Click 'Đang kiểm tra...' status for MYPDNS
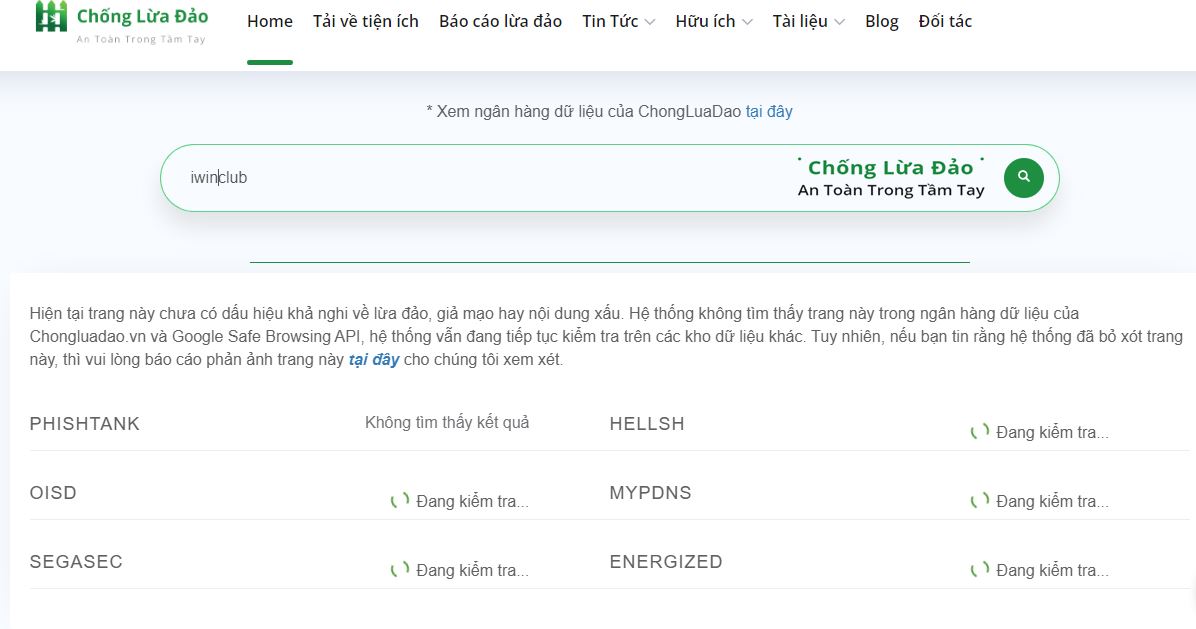Screen dimensions: 1196x629 (x=1053, y=502)
